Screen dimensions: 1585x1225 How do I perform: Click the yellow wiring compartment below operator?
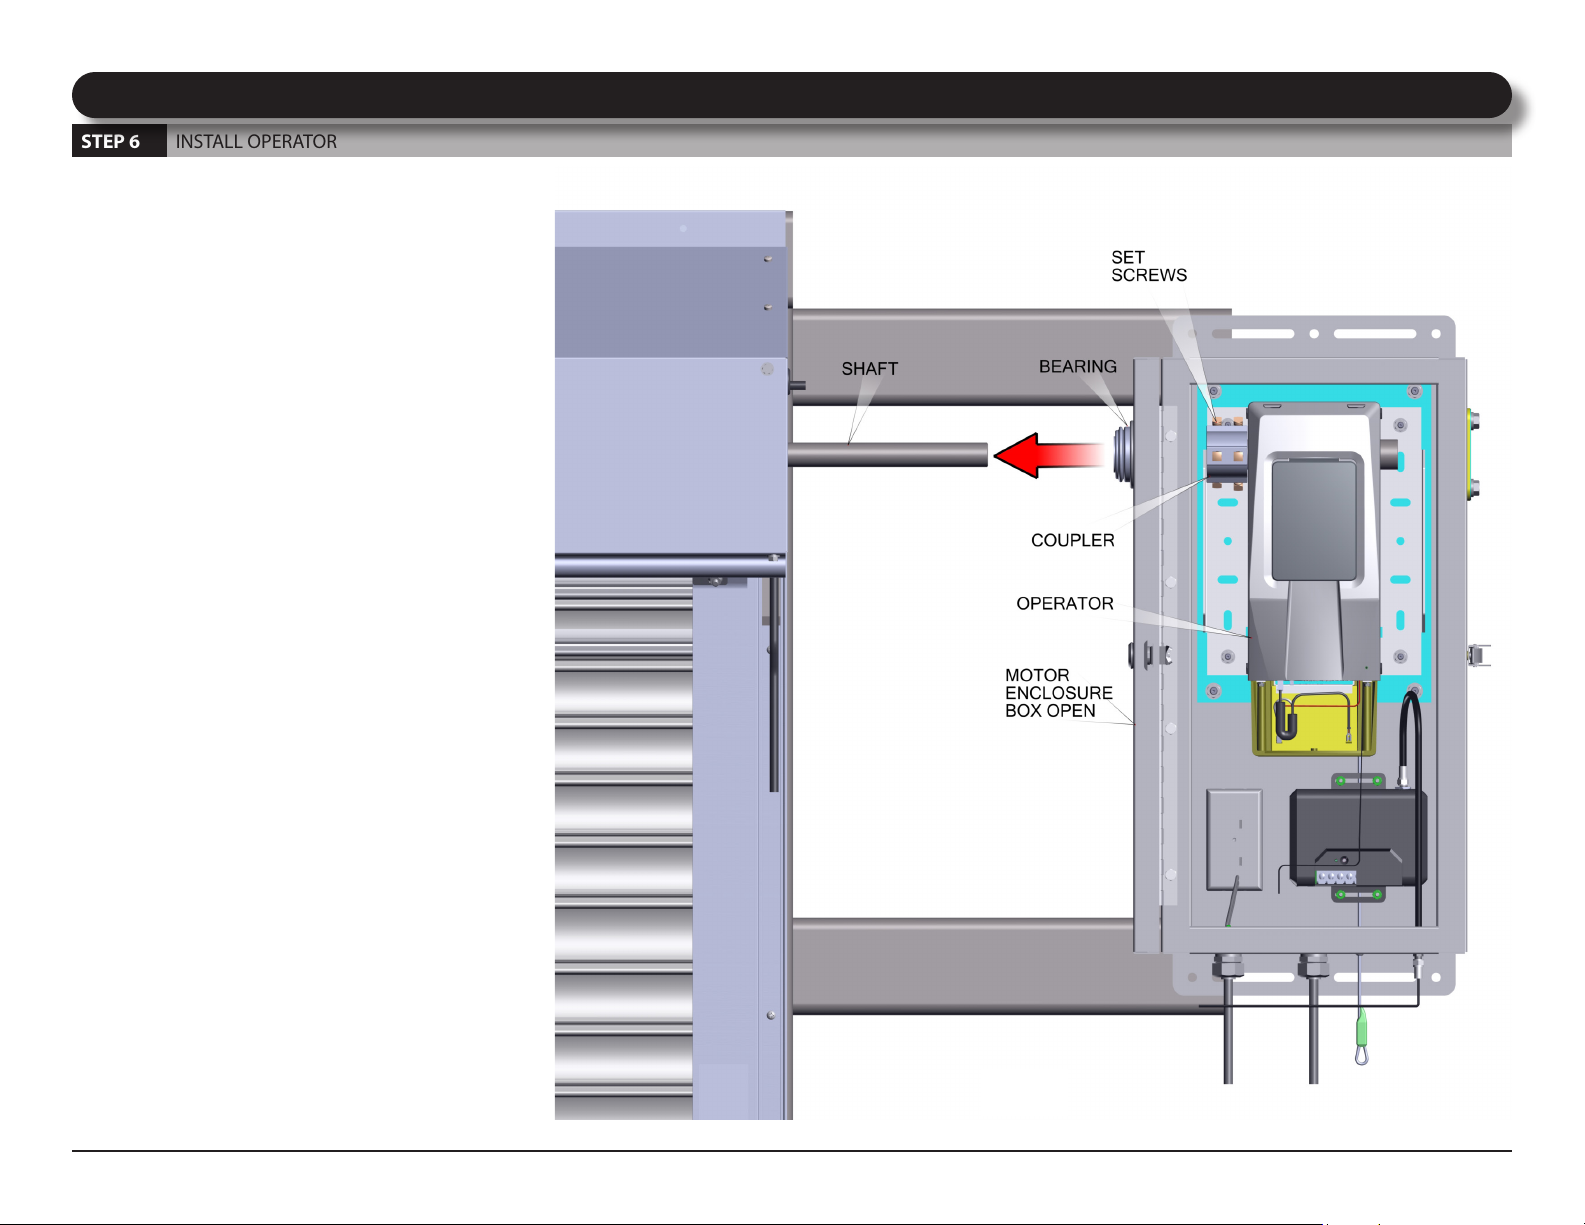[1313, 718]
